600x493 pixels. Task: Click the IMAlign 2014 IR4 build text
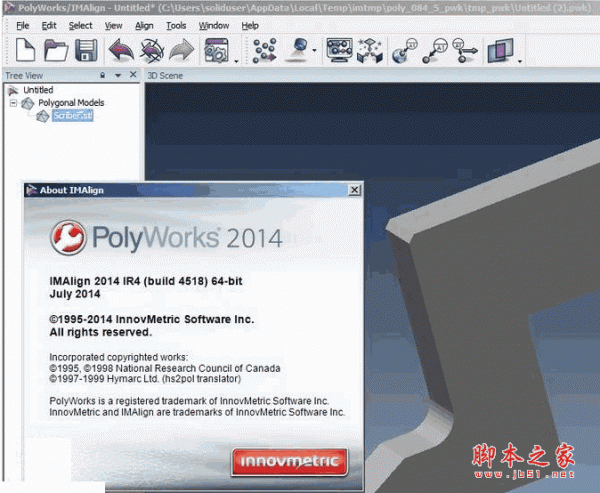pyautogui.click(x=146, y=281)
